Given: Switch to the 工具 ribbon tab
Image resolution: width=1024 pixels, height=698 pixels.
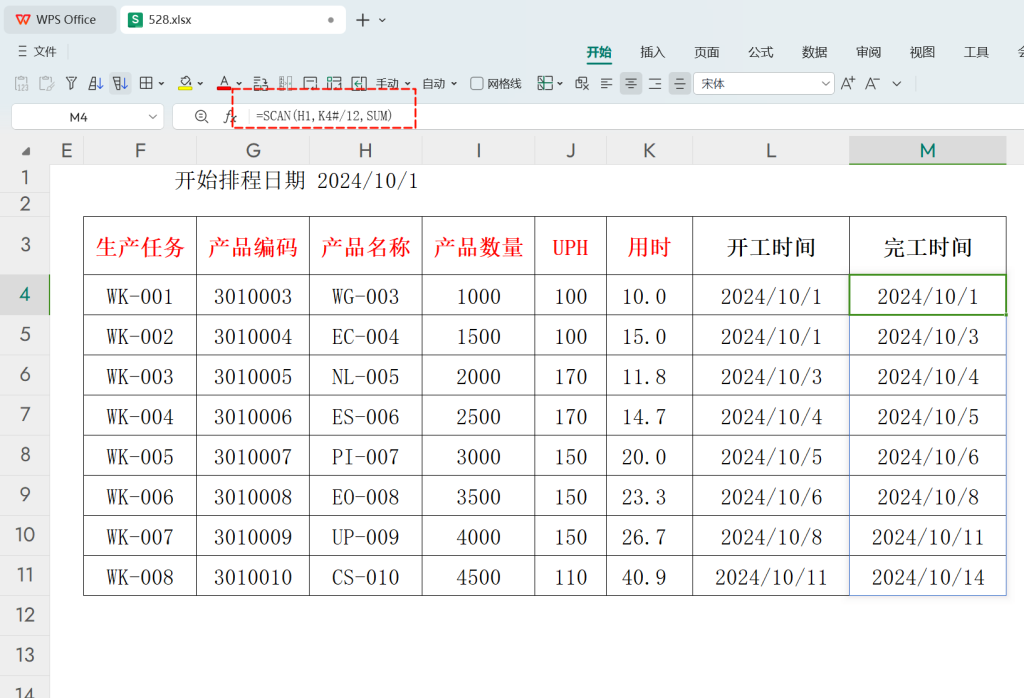Looking at the screenshot, I should point(976,52).
